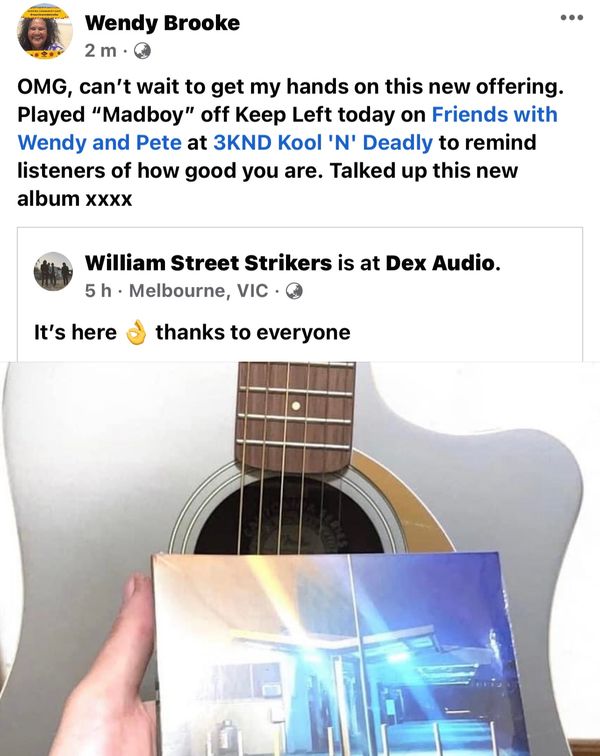Open the Dex Audio location link
600x756 pixels.
[x=440, y=263]
